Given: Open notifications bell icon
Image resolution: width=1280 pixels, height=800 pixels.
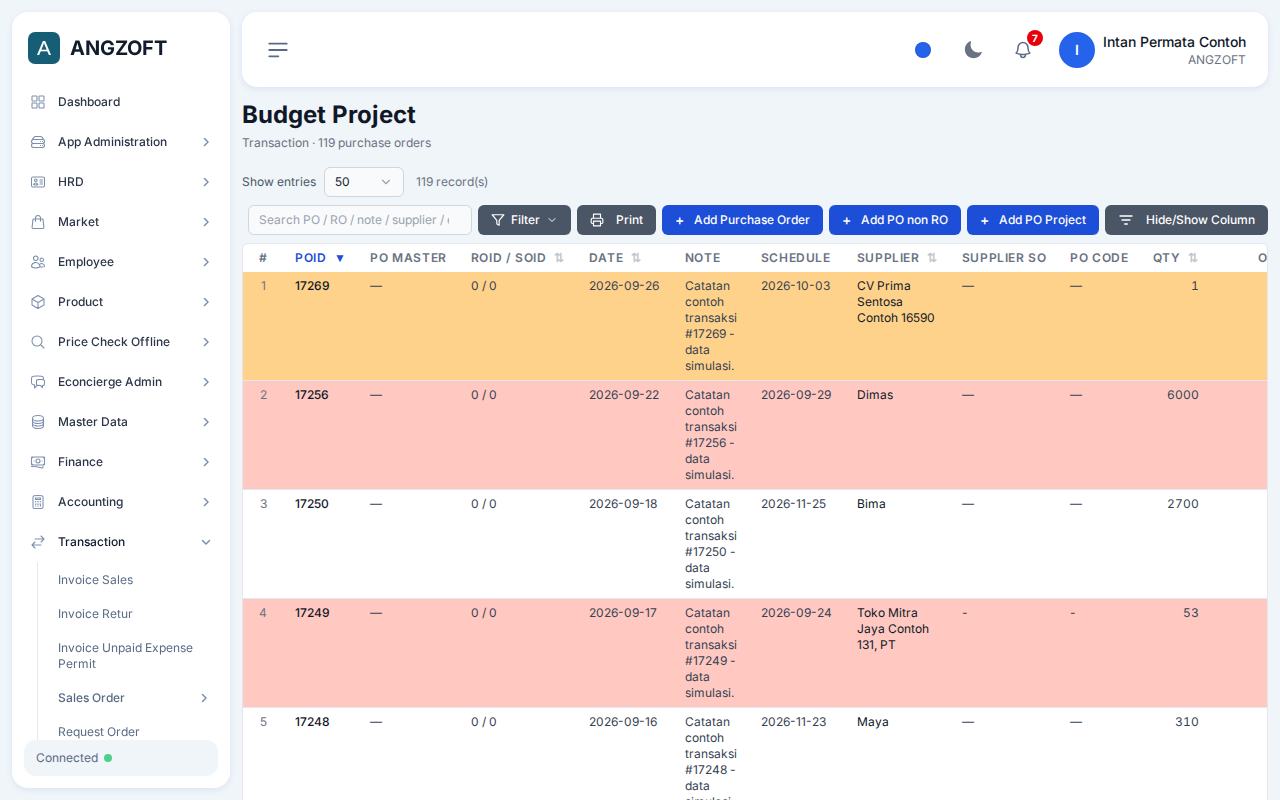Looking at the screenshot, I should pos(1023,50).
